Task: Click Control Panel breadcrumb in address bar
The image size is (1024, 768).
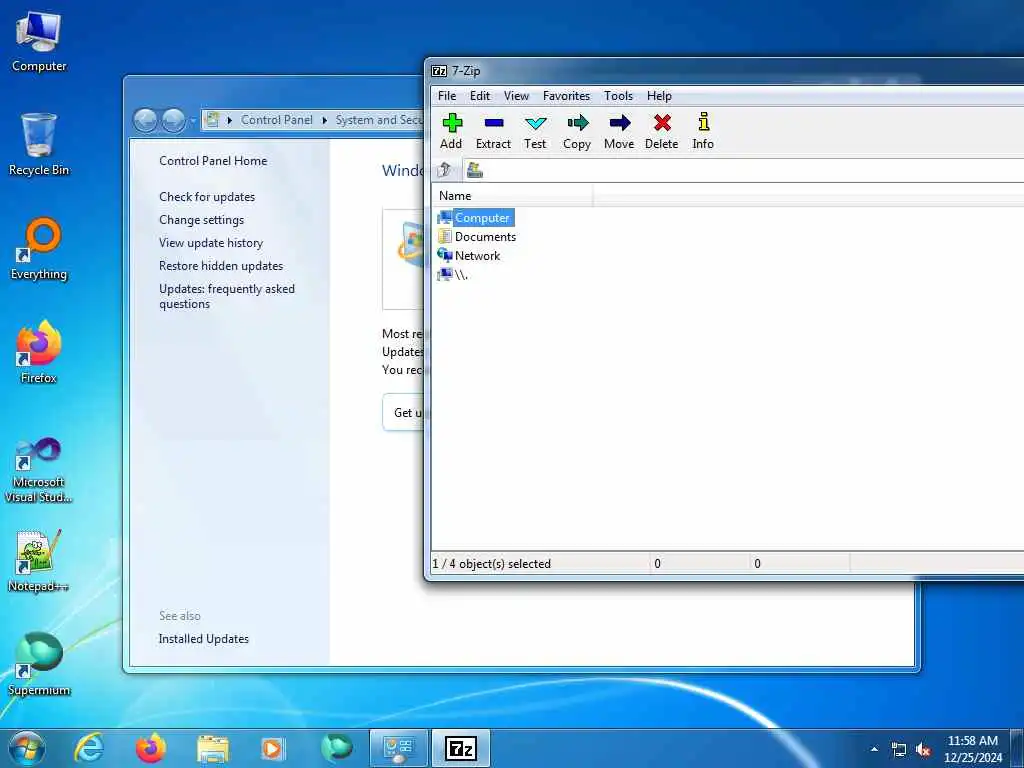Action: tap(277, 120)
